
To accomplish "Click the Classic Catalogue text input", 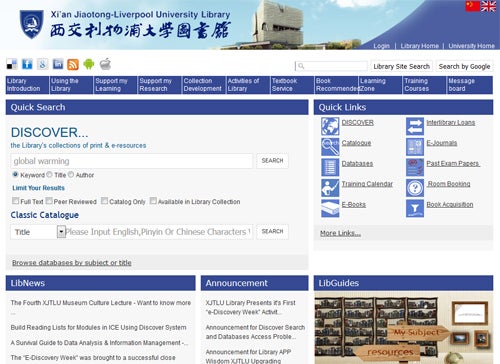I will pyautogui.click(x=159, y=232).
